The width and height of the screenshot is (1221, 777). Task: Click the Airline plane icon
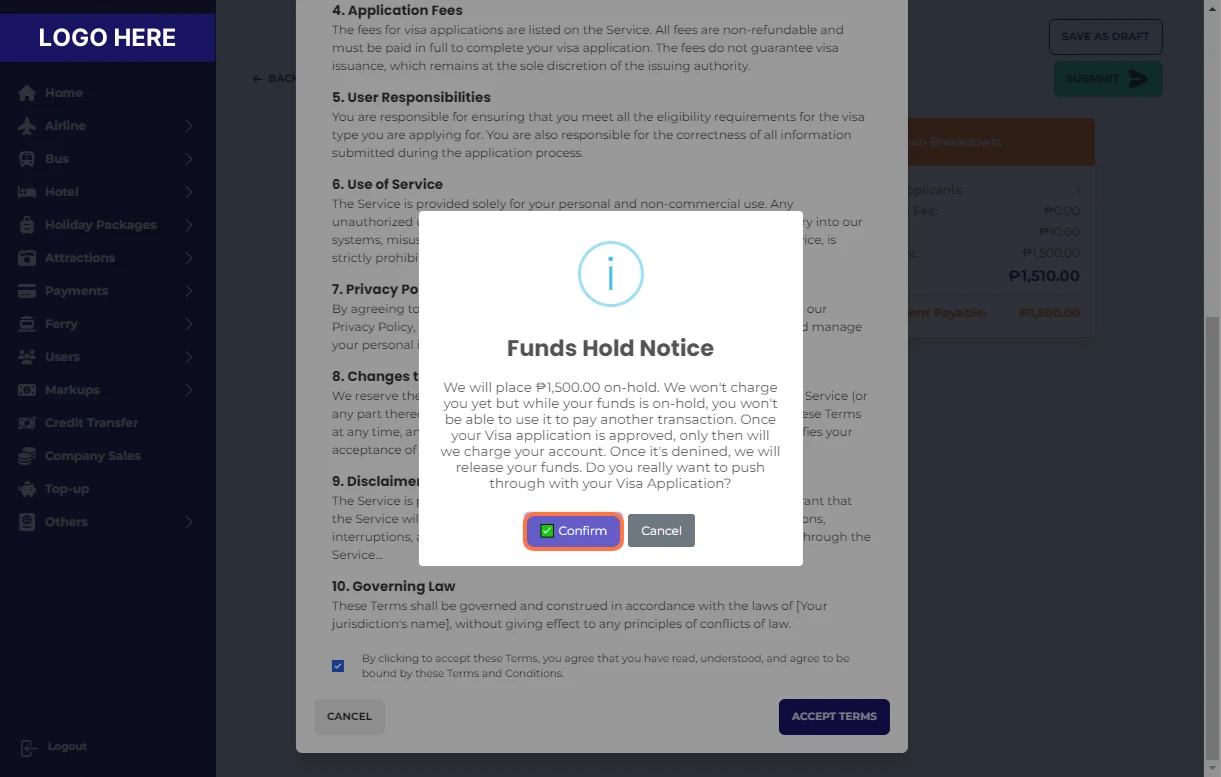point(27,126)
